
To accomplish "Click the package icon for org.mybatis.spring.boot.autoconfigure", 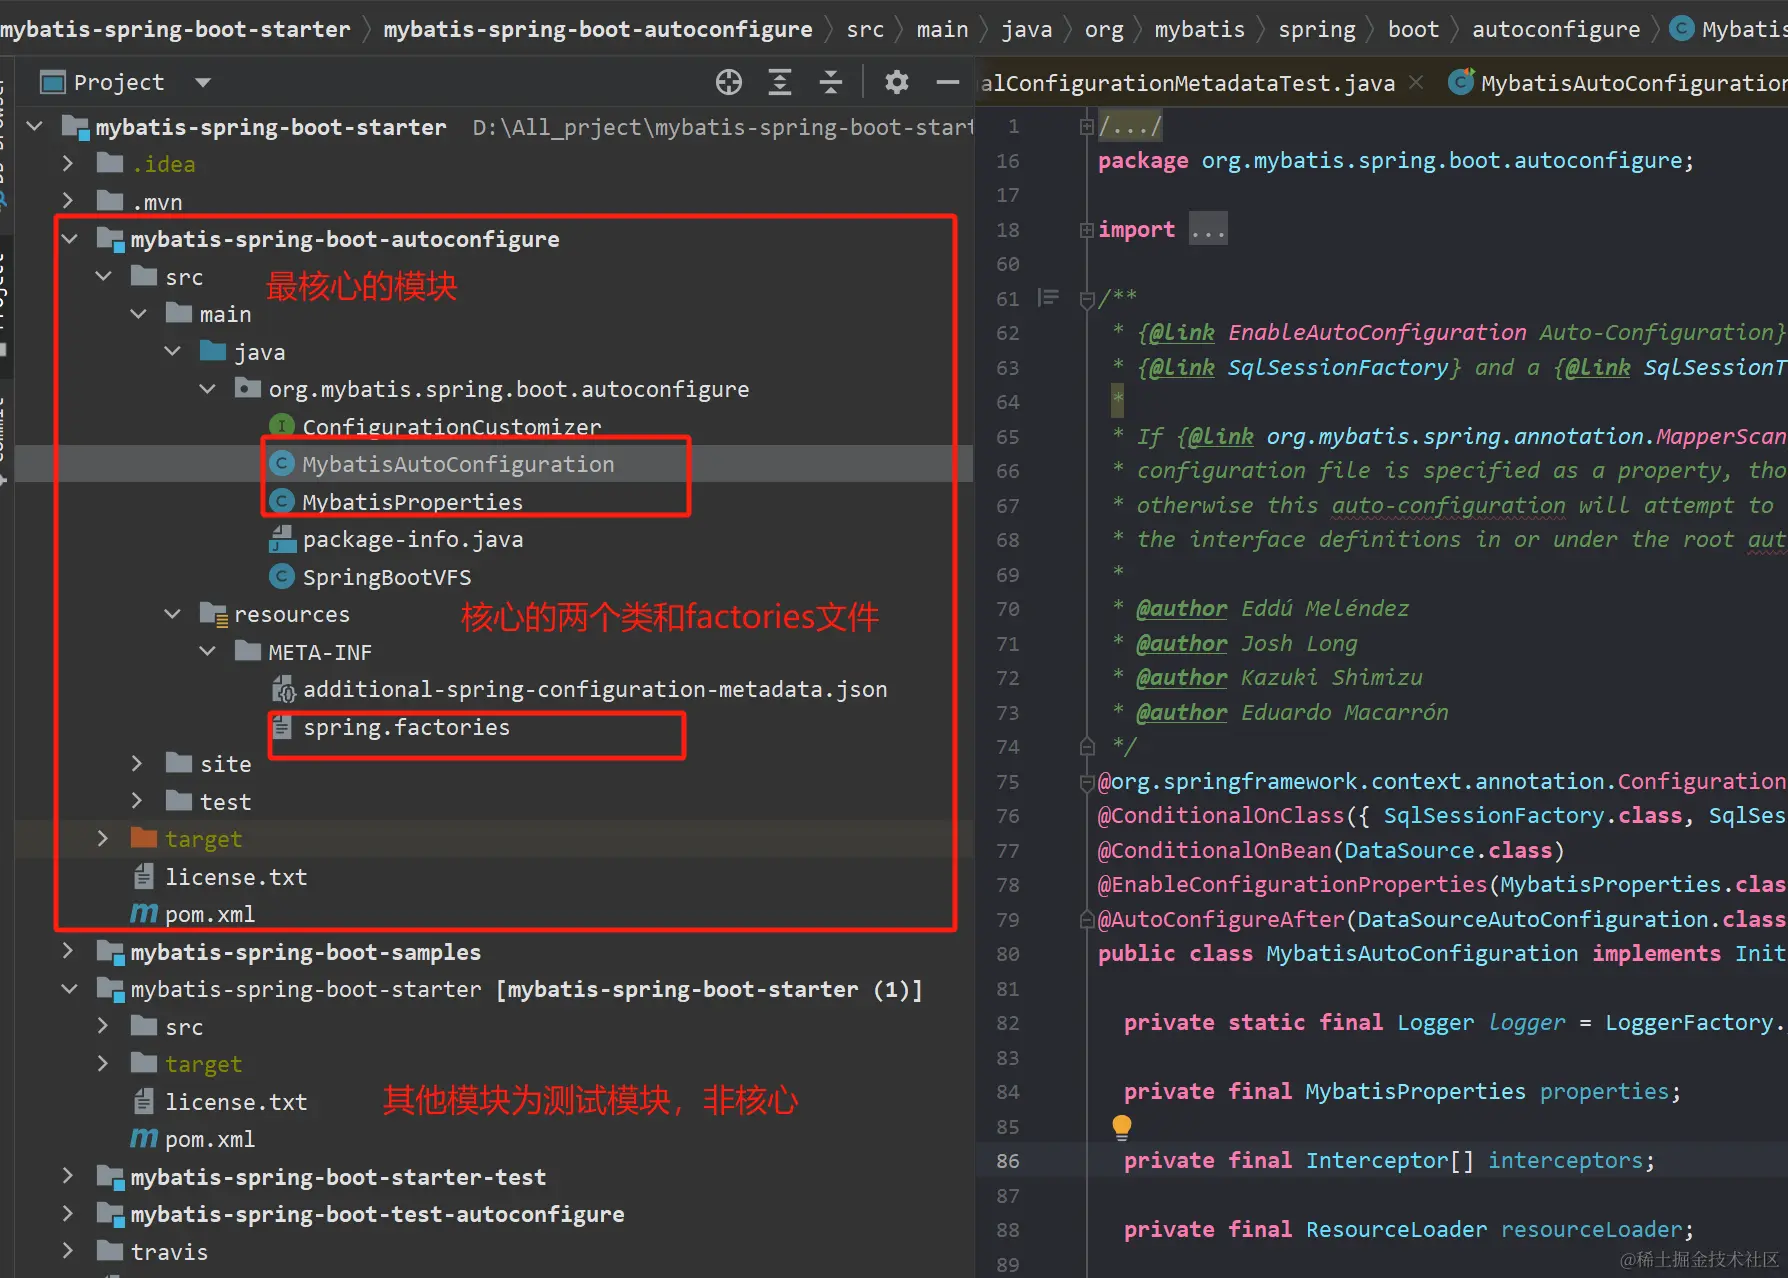I will point(247,388).
